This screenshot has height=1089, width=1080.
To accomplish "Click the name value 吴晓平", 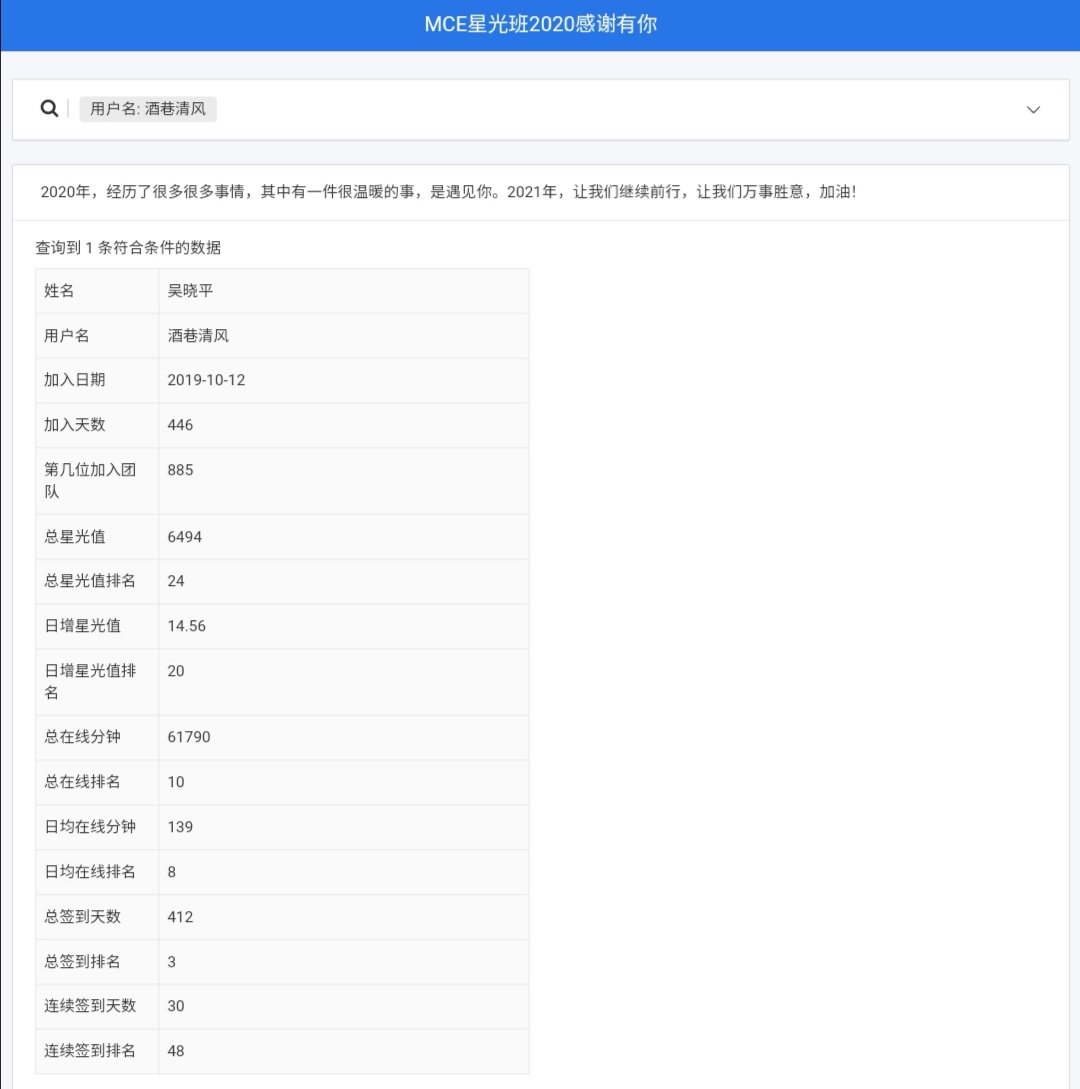I will [x=190, y=290].
